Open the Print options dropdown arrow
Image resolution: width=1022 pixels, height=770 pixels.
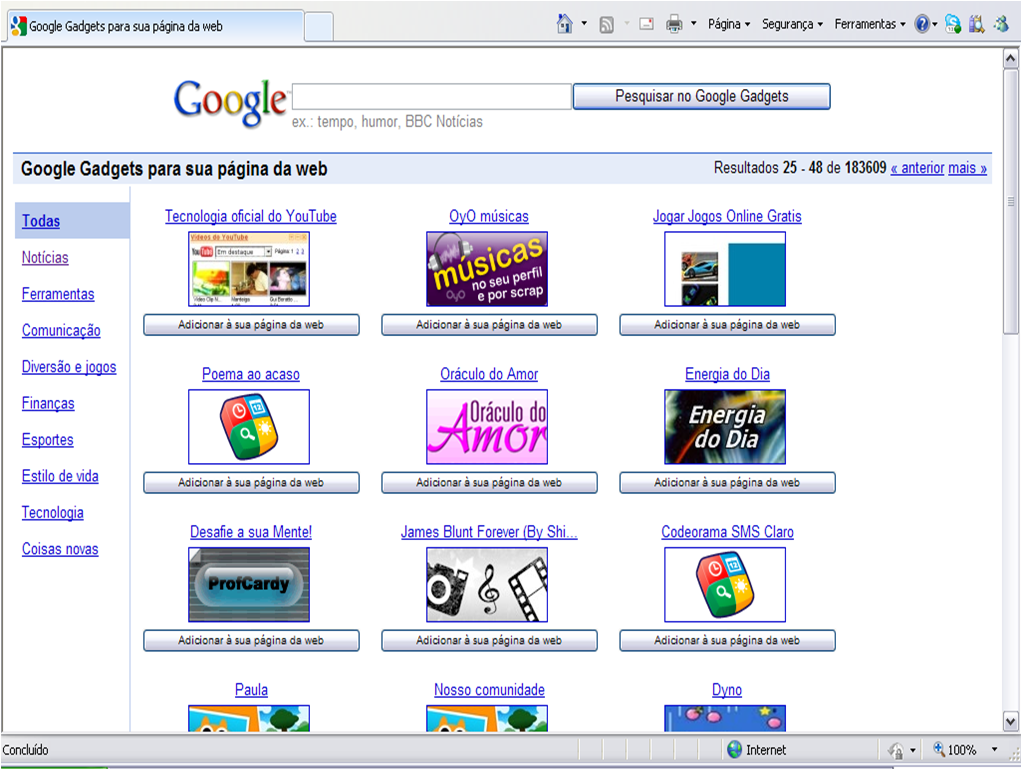(x=694, y=23)
